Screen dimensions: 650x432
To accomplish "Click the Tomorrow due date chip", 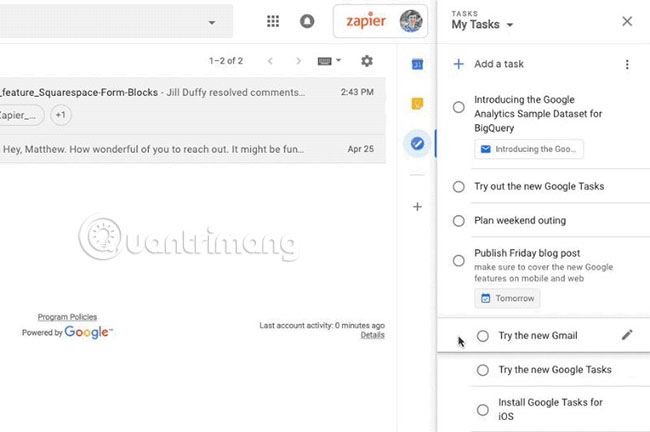I will pos(507,298).
